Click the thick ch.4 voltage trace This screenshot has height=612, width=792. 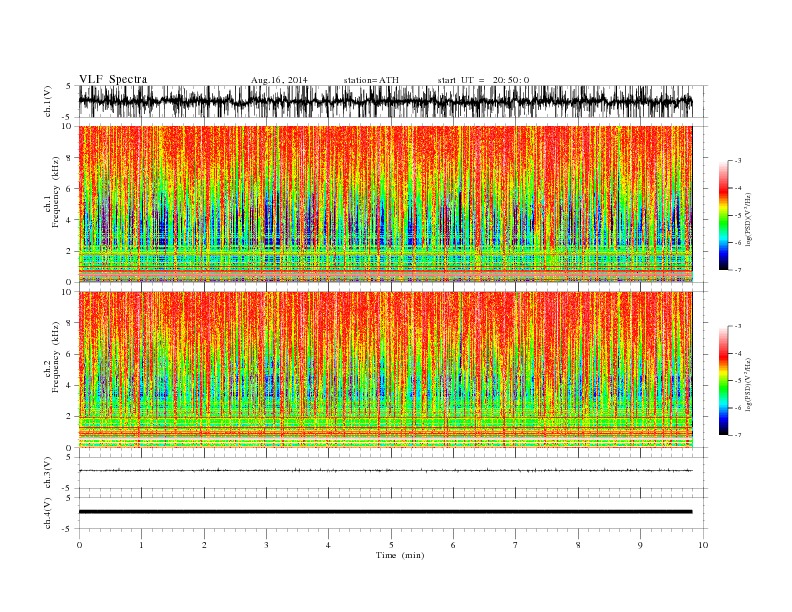coord(385,512)
